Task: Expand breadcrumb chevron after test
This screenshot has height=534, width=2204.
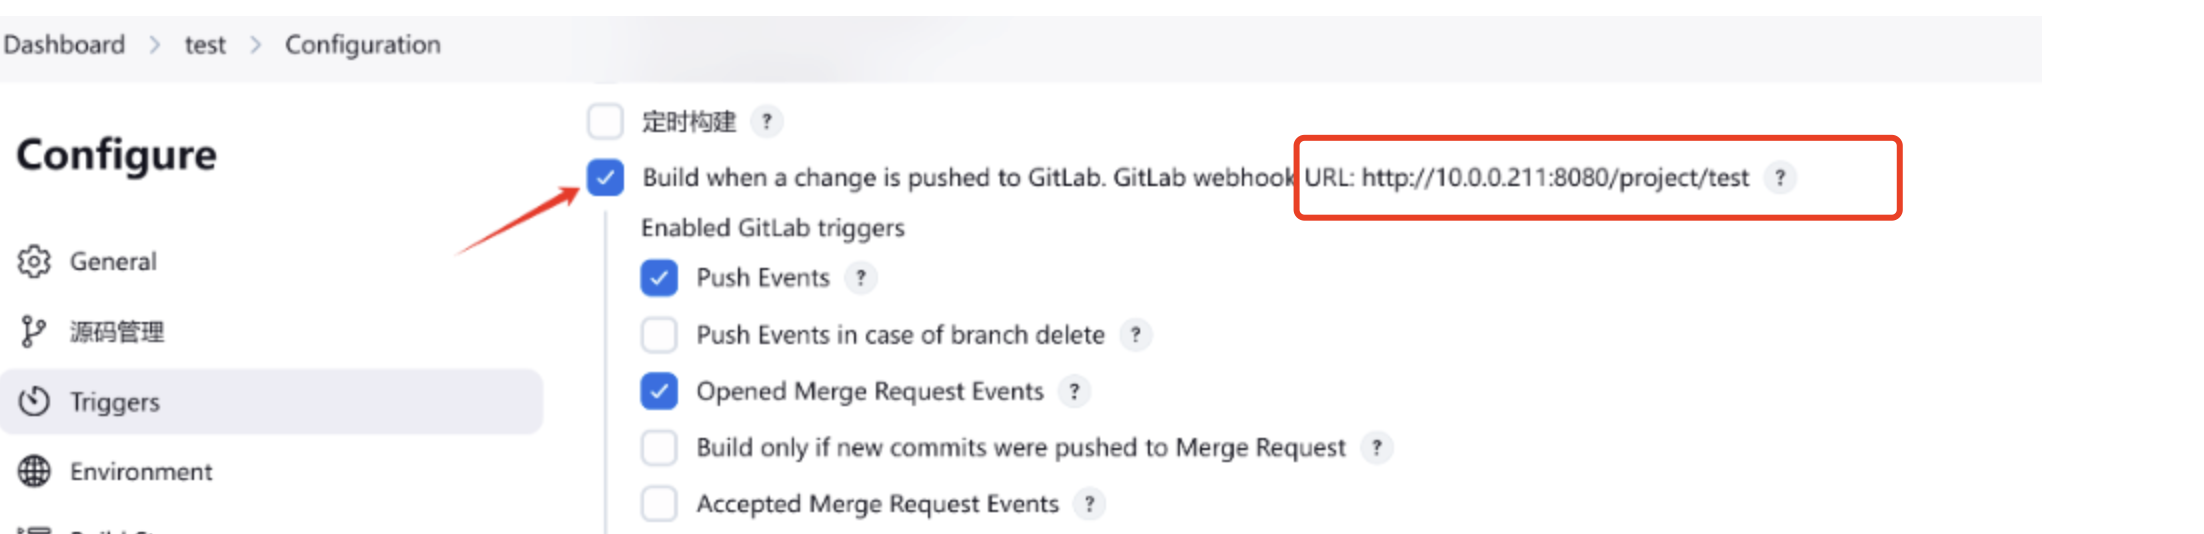Action: 256,45
